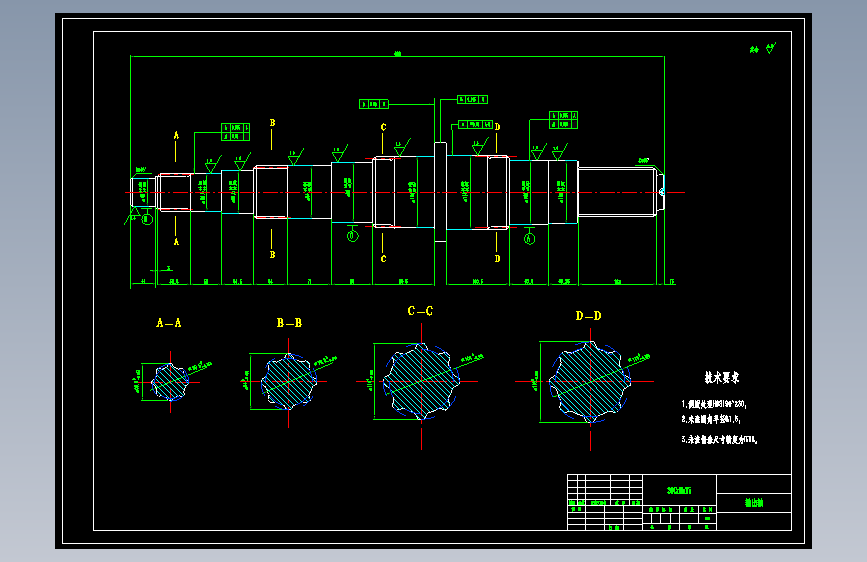Pick the two-row tolerance frame near section A

pos(236,132)
